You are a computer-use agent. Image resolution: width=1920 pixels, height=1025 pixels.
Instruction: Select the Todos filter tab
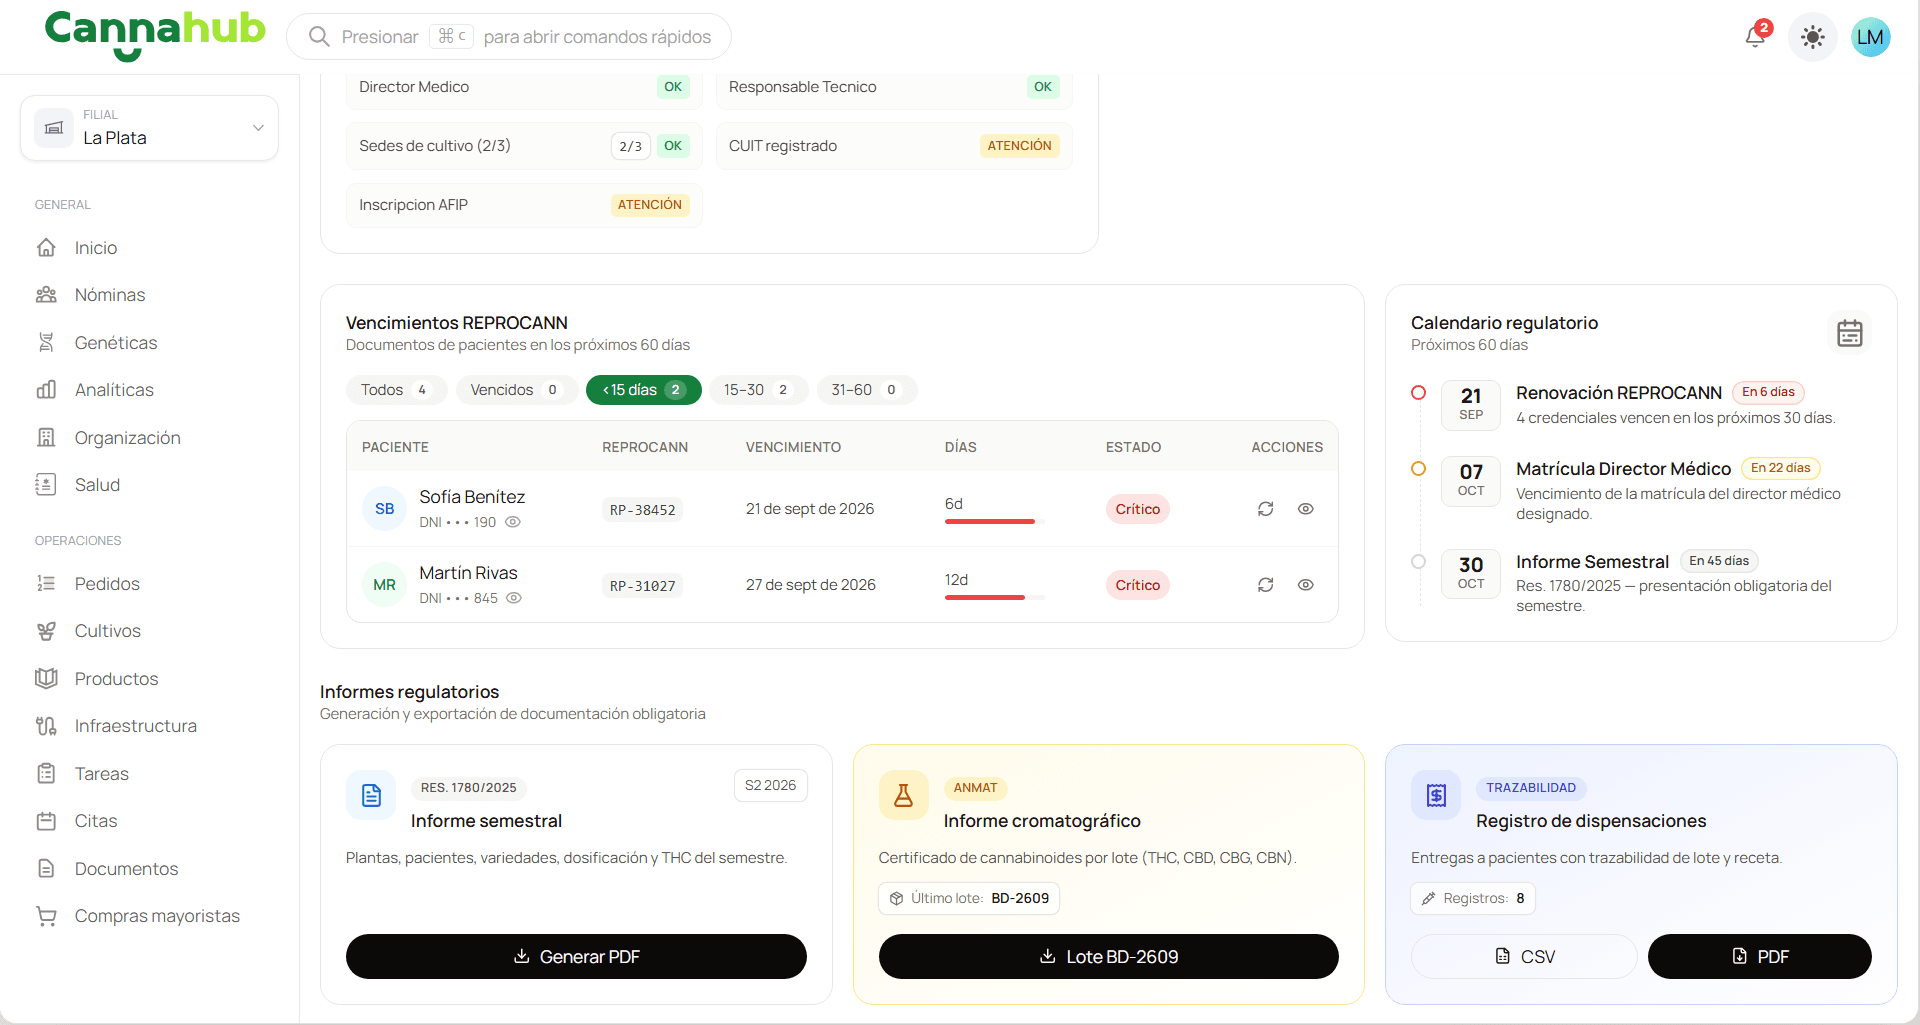(396, 390)
